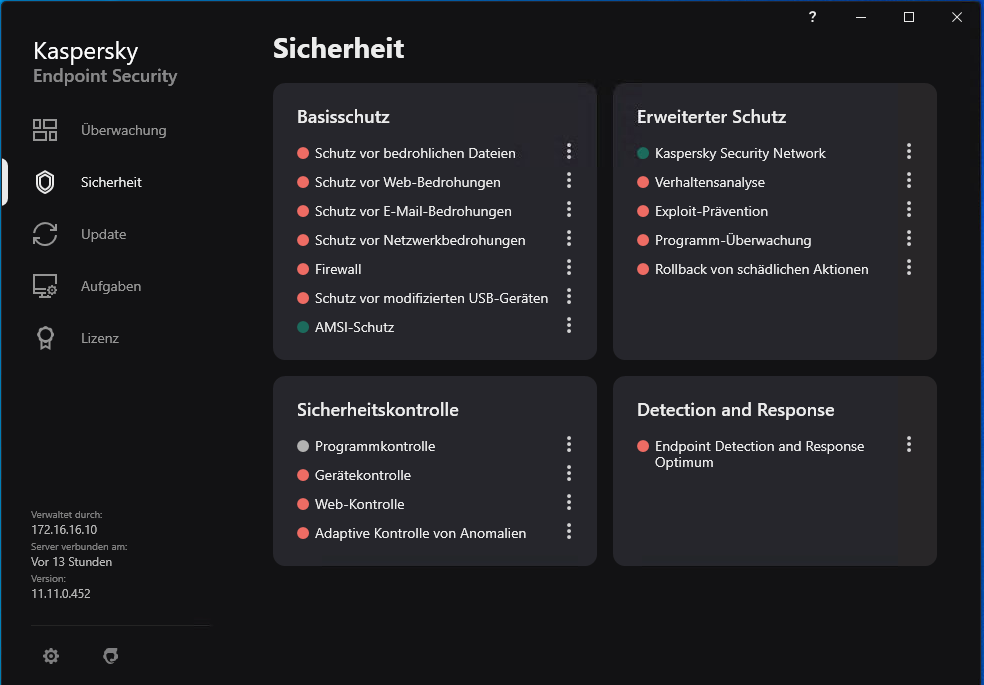Open the Aufgaben section
This screenshot has height=685, width=984.
(111, 287)
